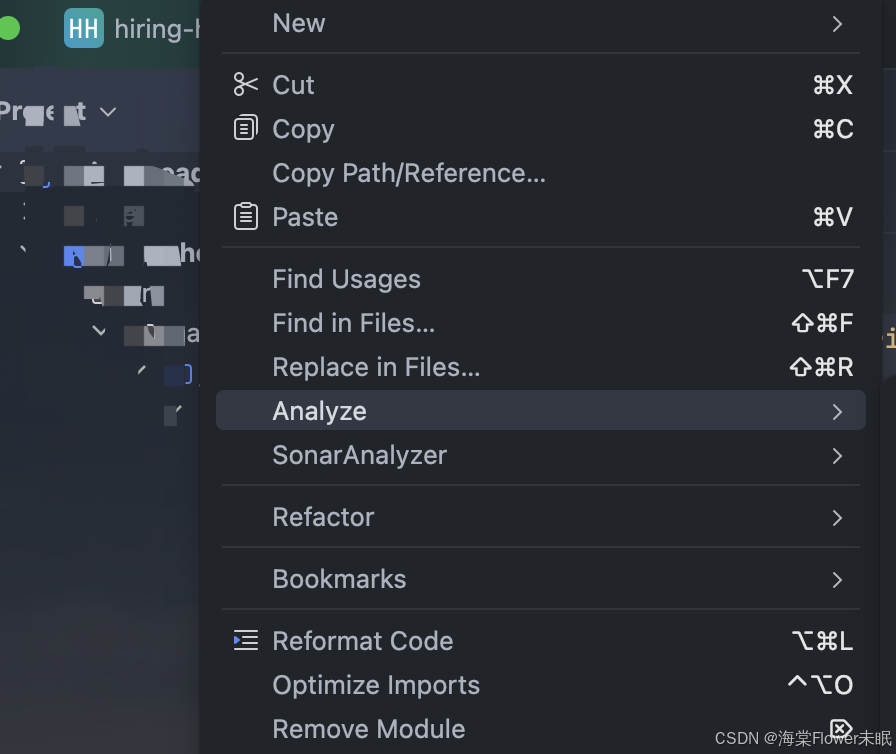Choose Find Usages from context menu
Screen dimensions: 896x754
[x=346, y=279]
